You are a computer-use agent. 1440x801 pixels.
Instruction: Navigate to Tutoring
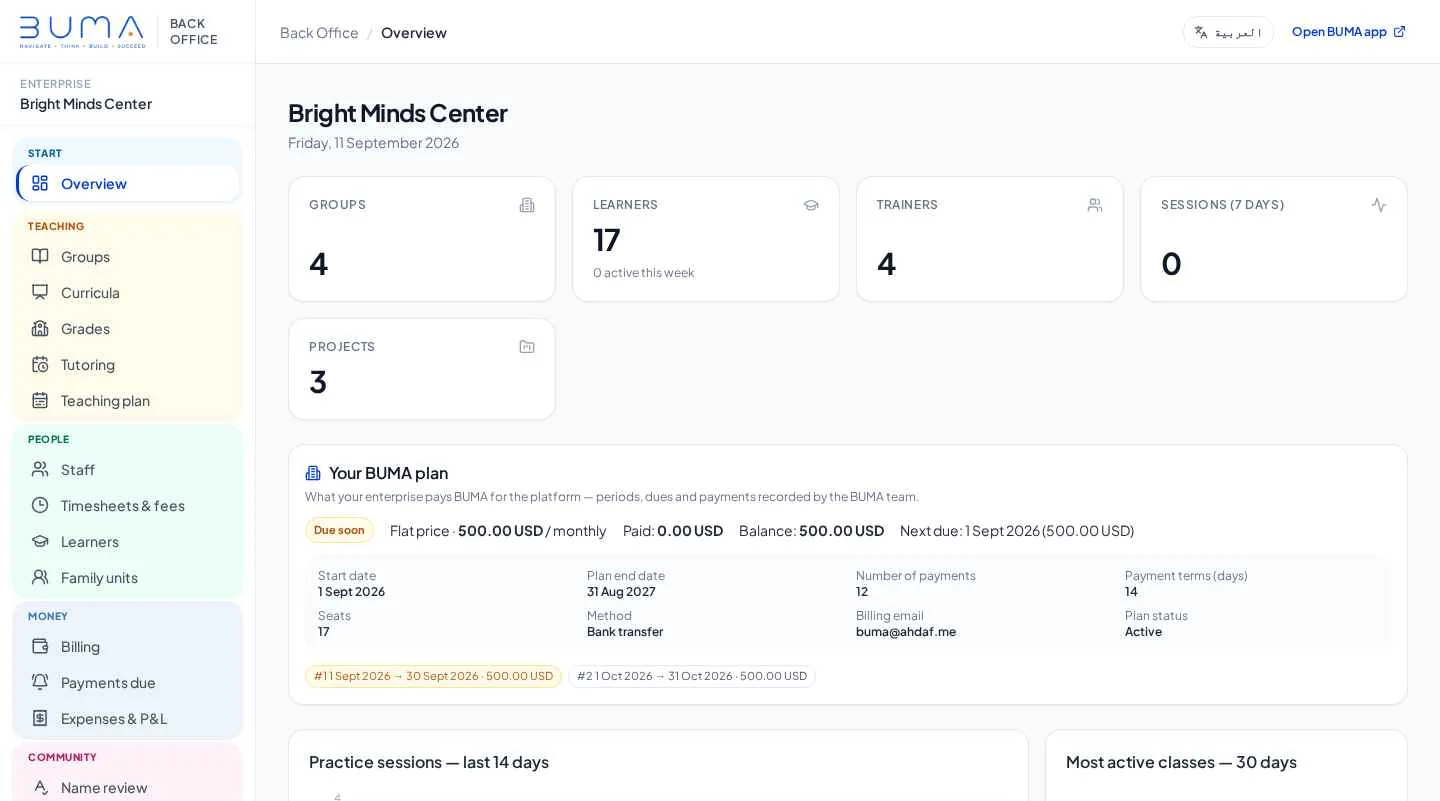point(128,364)
